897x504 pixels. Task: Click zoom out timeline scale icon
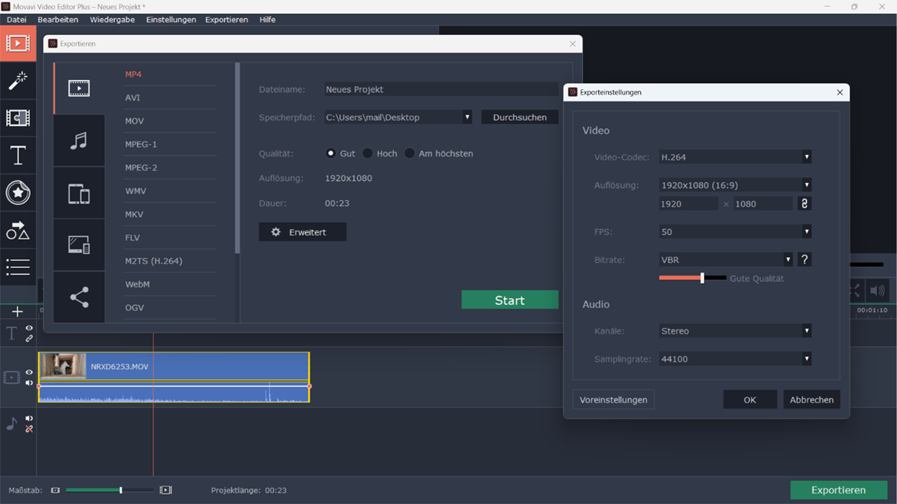tap(55, 490)
